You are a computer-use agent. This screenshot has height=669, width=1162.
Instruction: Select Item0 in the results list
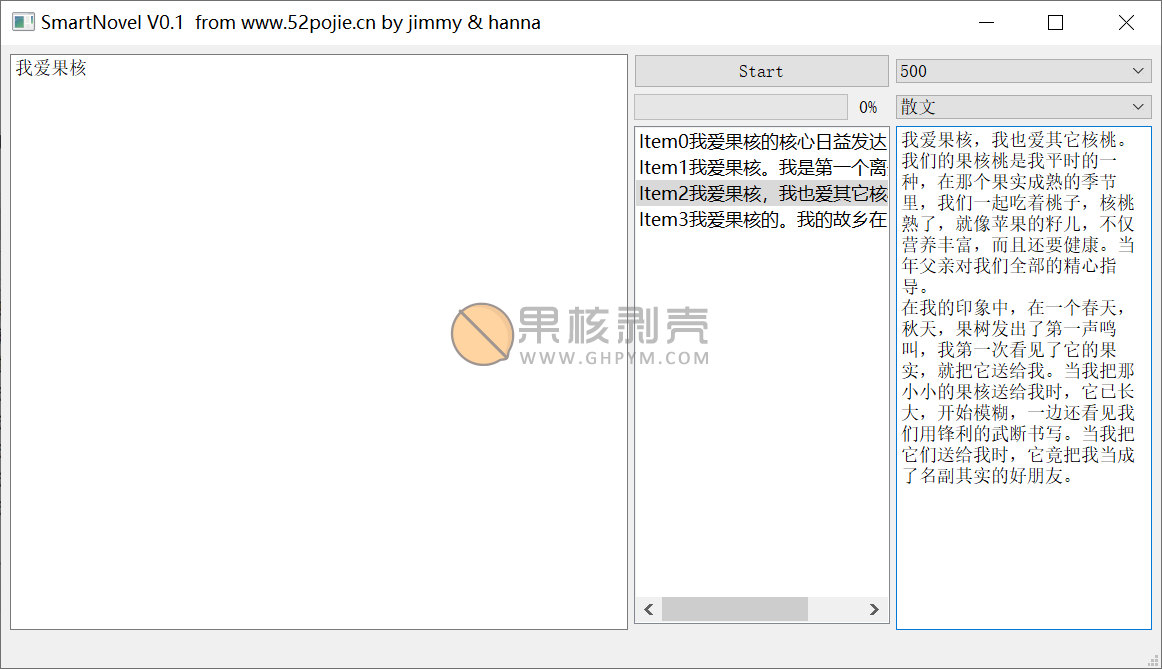point(762,142)
